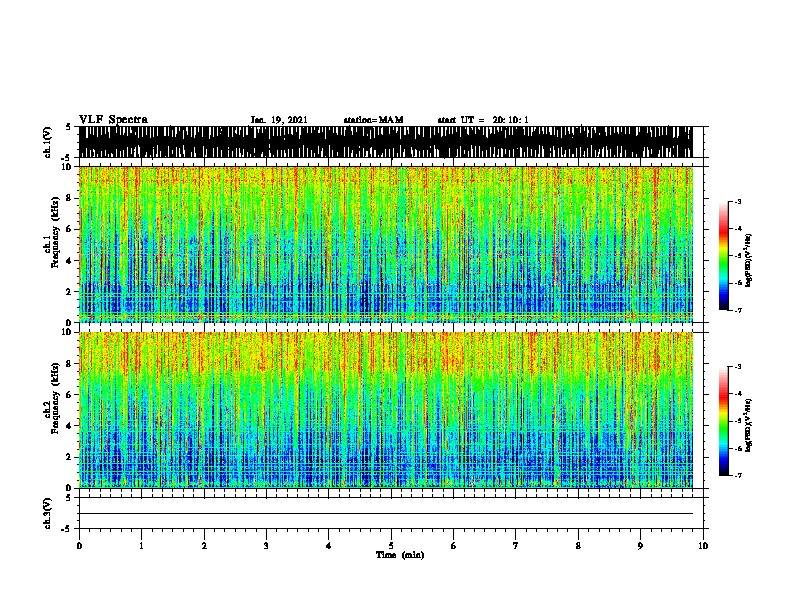The width and height of the screenshot is (792, 612).
Task: Click the time axis tick label "8"
Action: coord(578,546)
